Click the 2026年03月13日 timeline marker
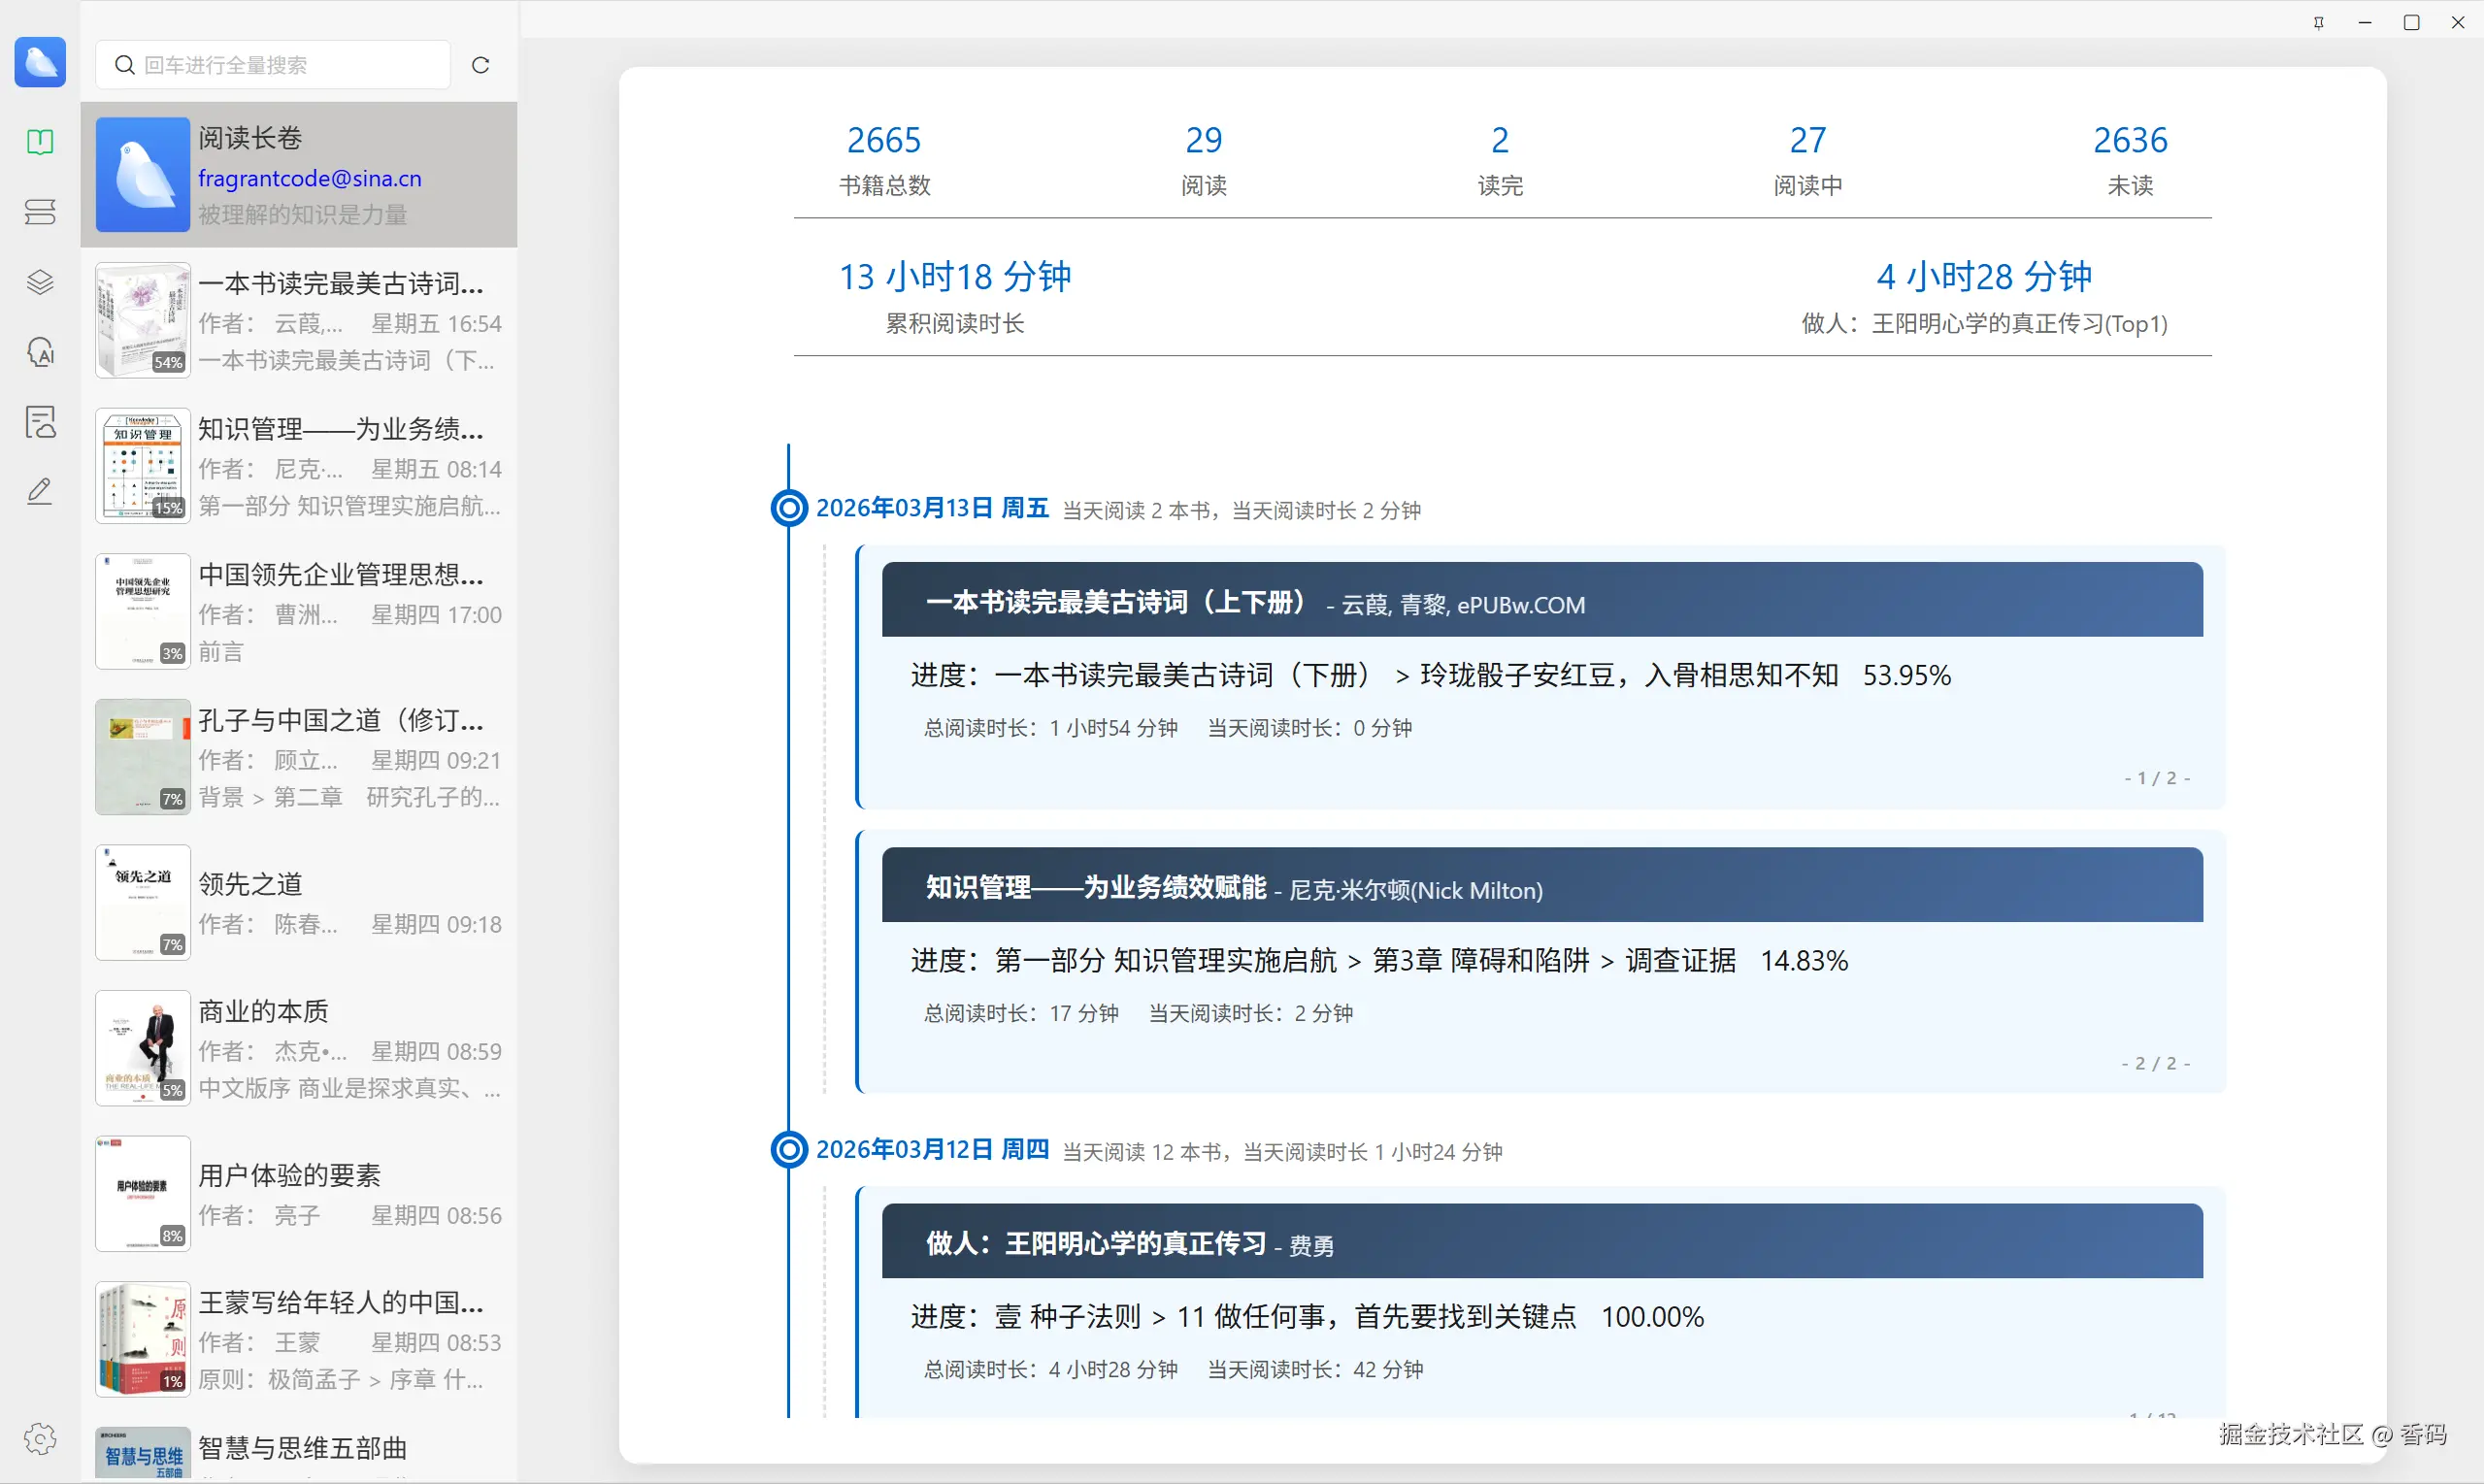Viewport: 2484px width, 1484px height. (x=789, y=508)
